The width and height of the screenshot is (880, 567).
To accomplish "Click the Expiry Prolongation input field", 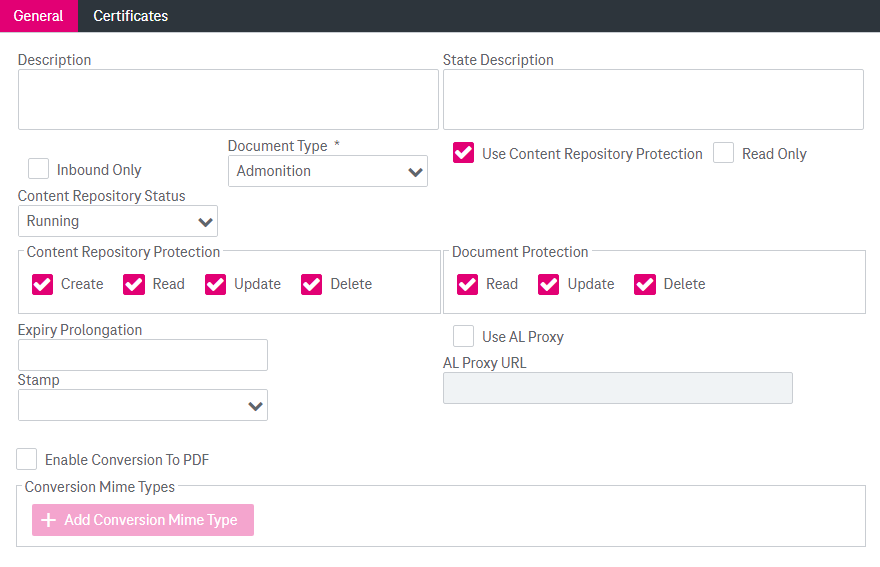I will (x=143, y=355).
